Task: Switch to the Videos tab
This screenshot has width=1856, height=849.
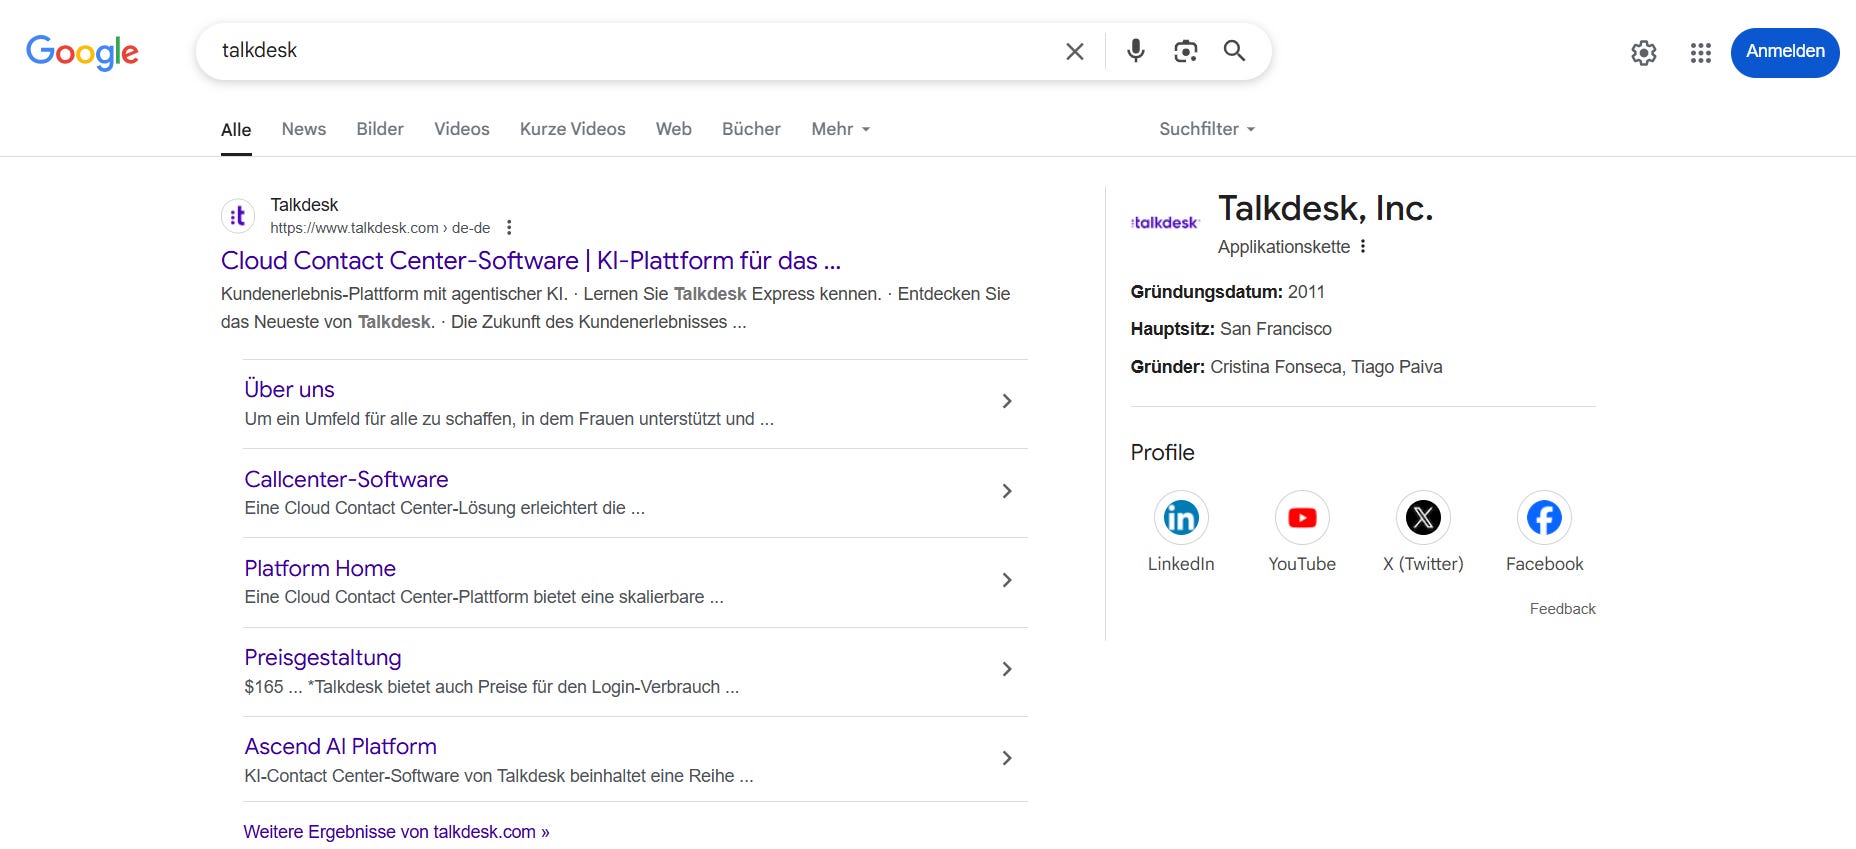Action: [462, 129]
